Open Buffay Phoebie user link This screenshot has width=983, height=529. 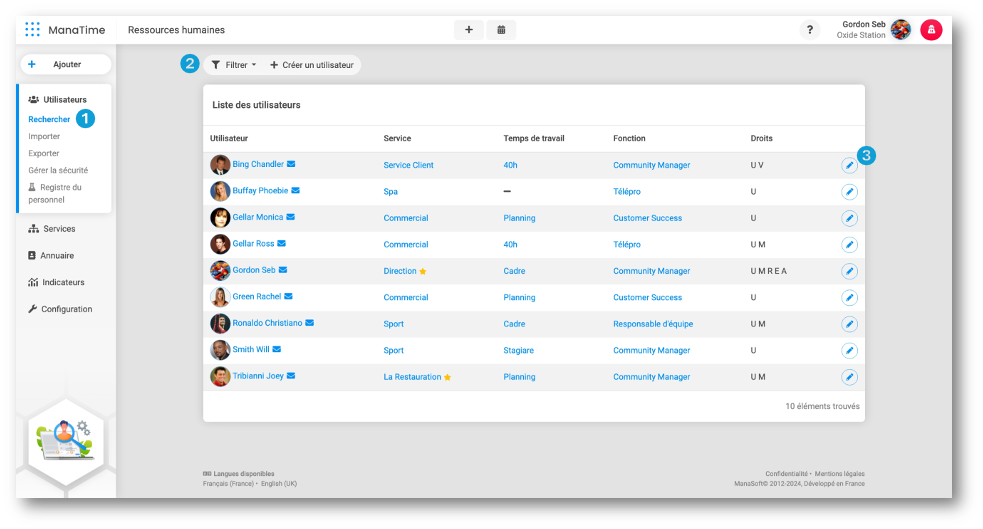coord(260,191)
